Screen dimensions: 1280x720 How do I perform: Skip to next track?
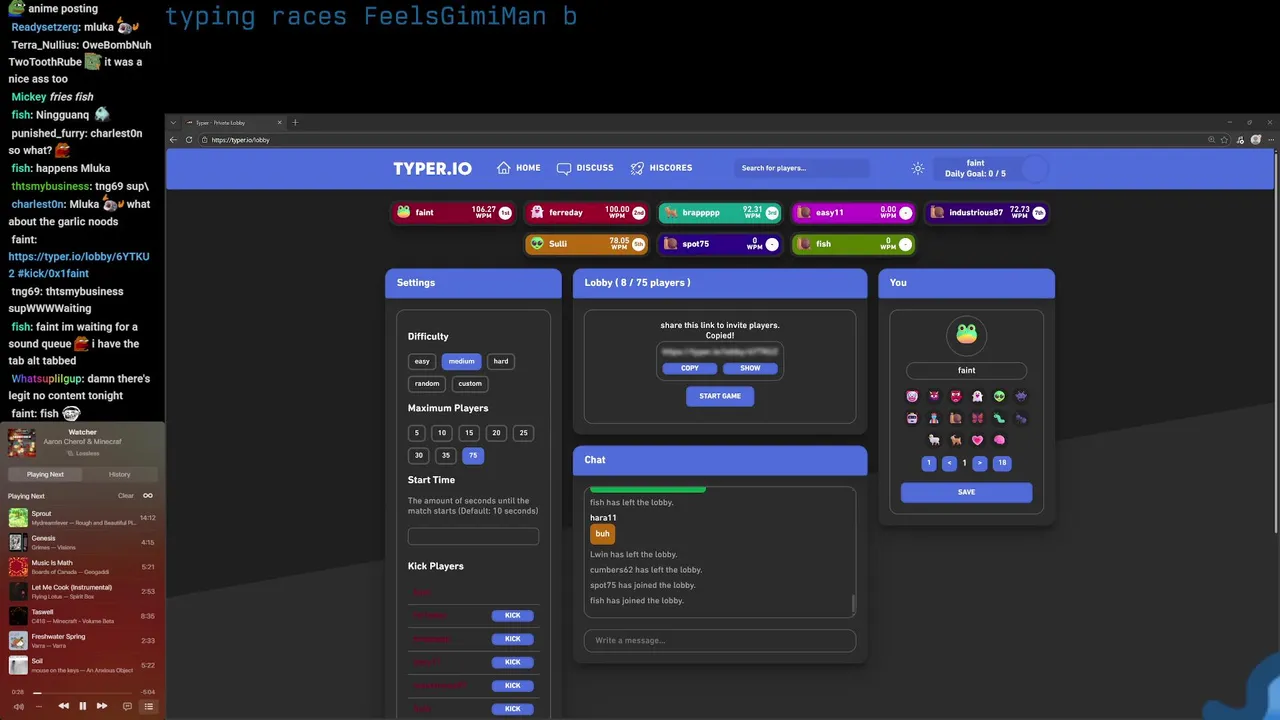(x=102, y=706)
